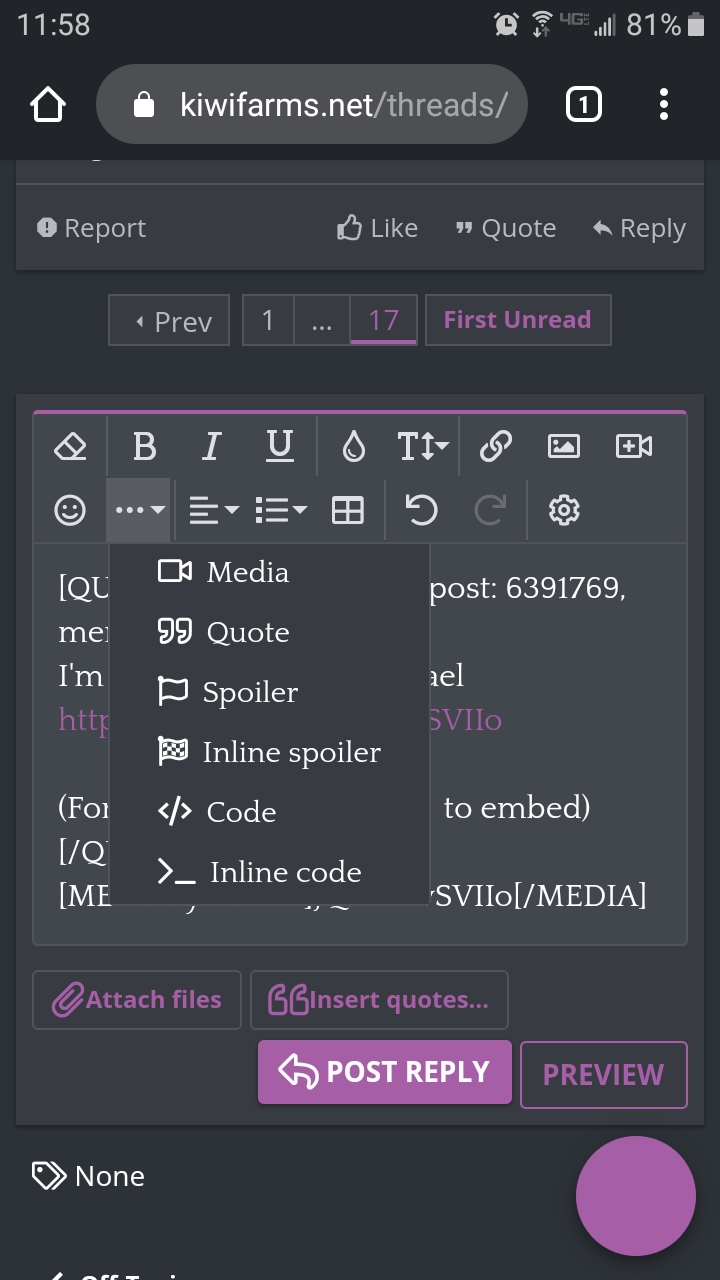Click the insert table icon

[348, 511]
